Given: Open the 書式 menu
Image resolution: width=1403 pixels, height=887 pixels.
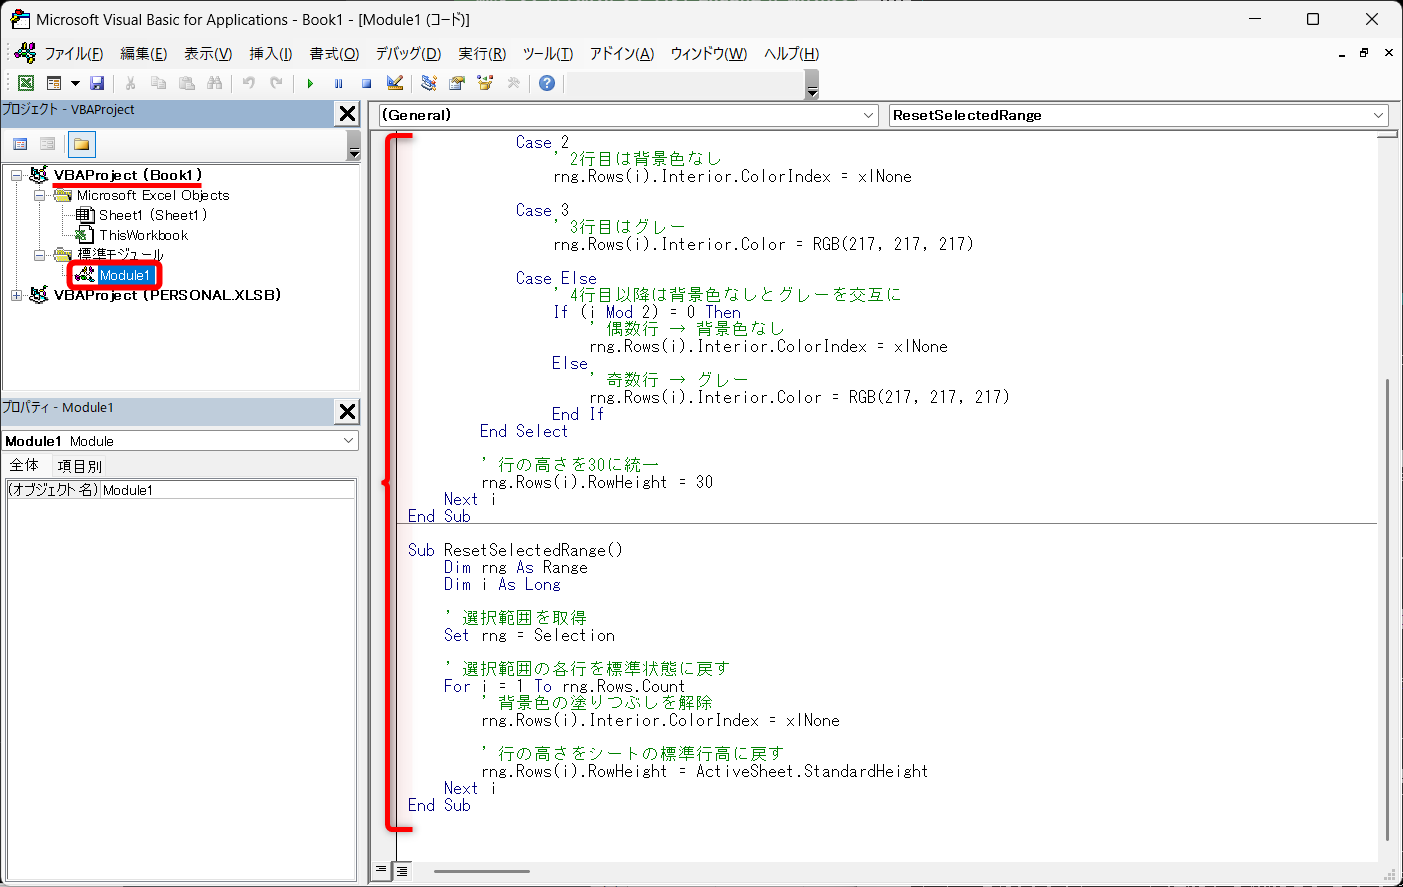Looking at the screenshot, I should coord(334,54).
